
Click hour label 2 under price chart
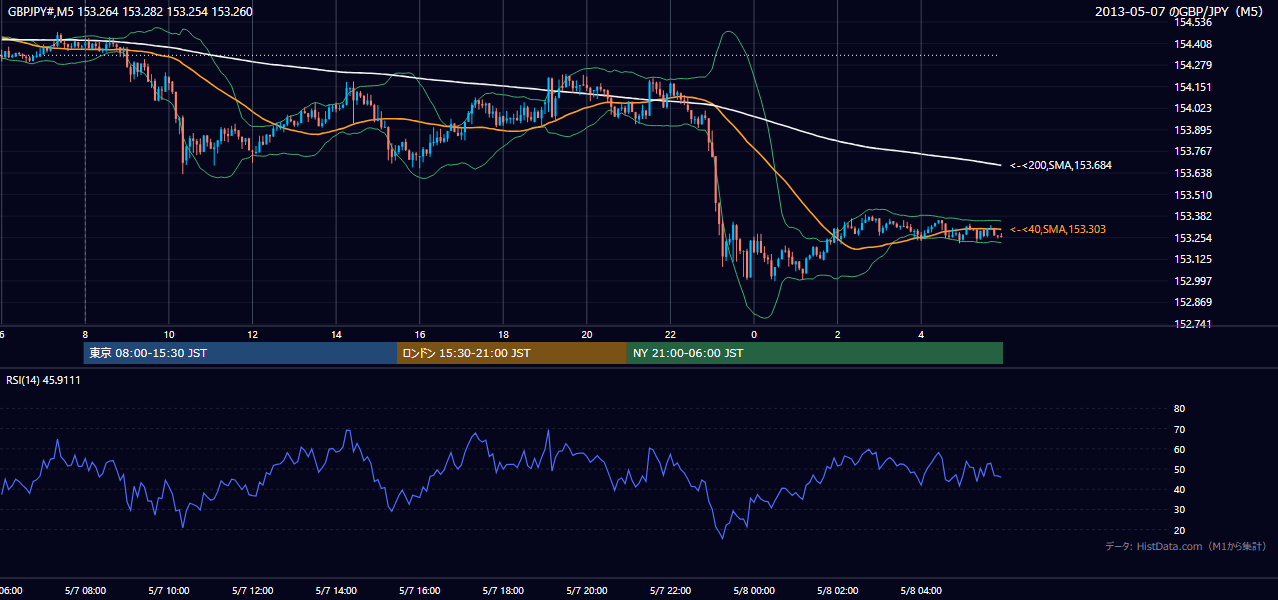(x=838, y=334)
